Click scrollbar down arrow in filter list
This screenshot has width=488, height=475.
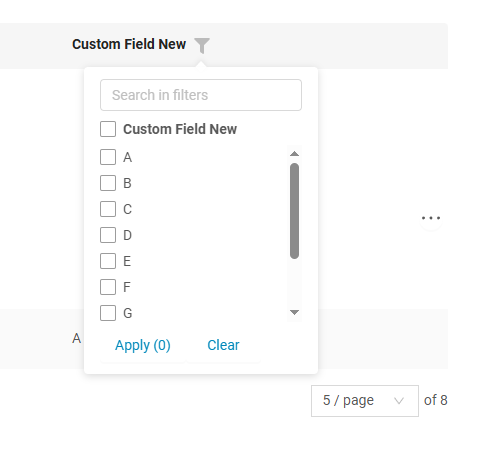coord(294,312)
